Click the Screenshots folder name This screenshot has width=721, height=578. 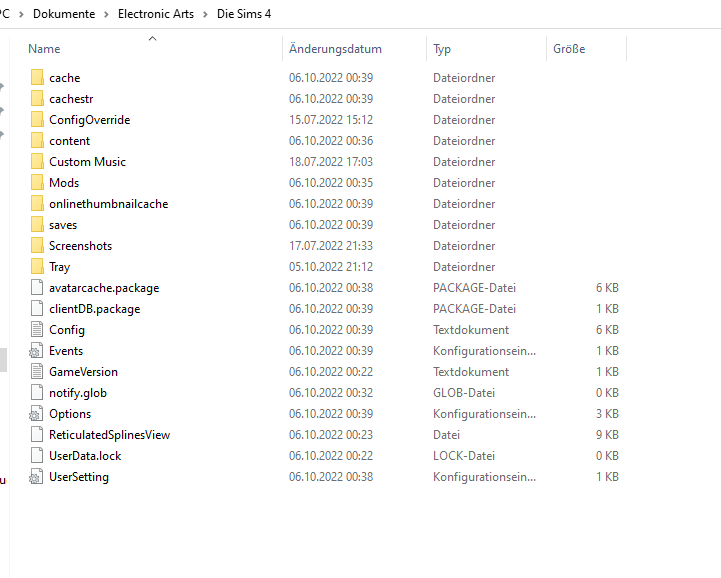point(80,246)
